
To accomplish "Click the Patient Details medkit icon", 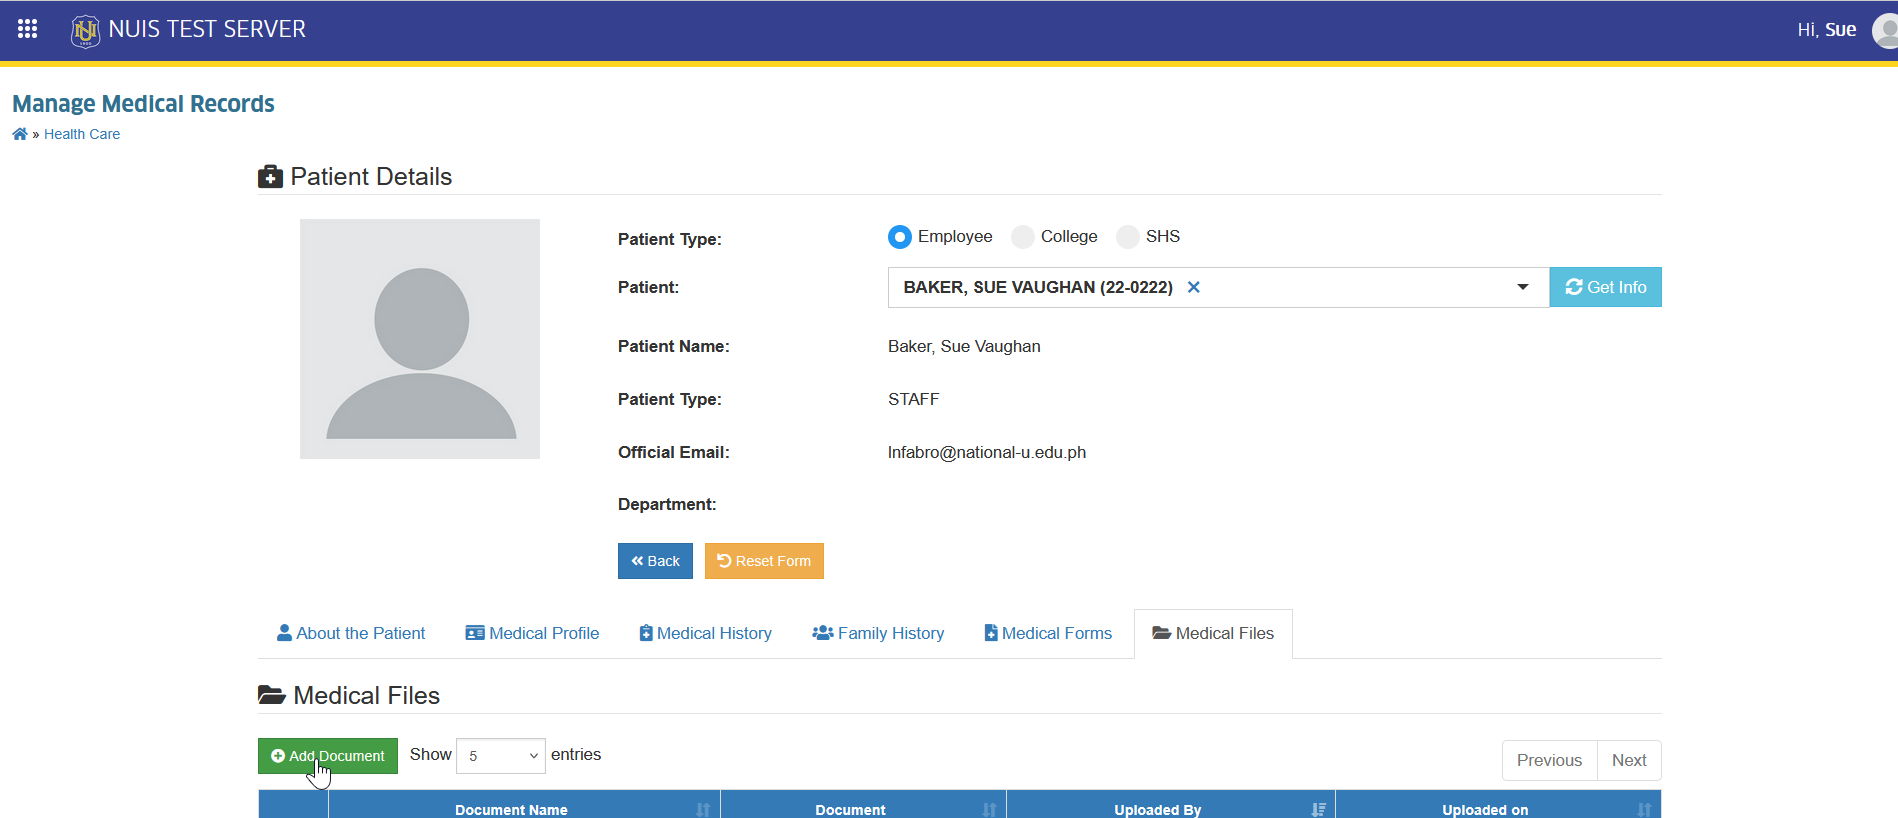I will point(270,177).
